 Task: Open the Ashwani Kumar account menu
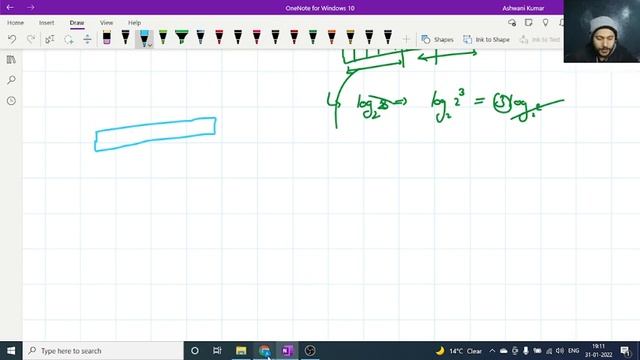click(523, 8)
